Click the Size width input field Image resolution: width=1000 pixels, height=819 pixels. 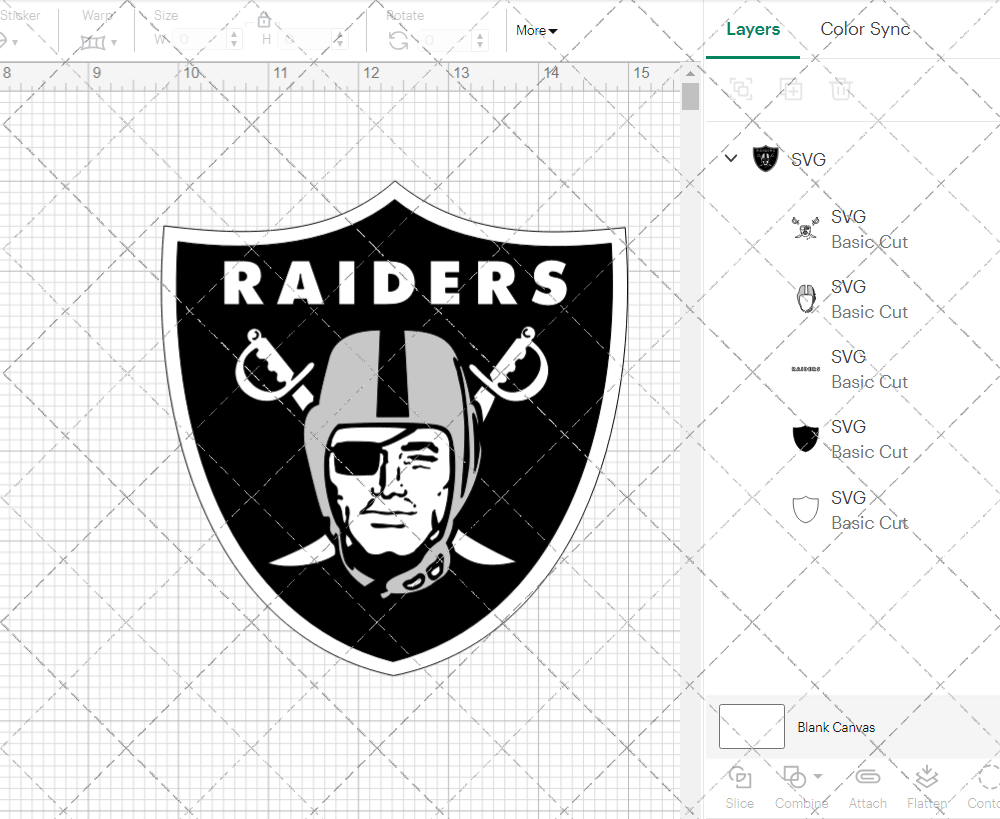200,40
